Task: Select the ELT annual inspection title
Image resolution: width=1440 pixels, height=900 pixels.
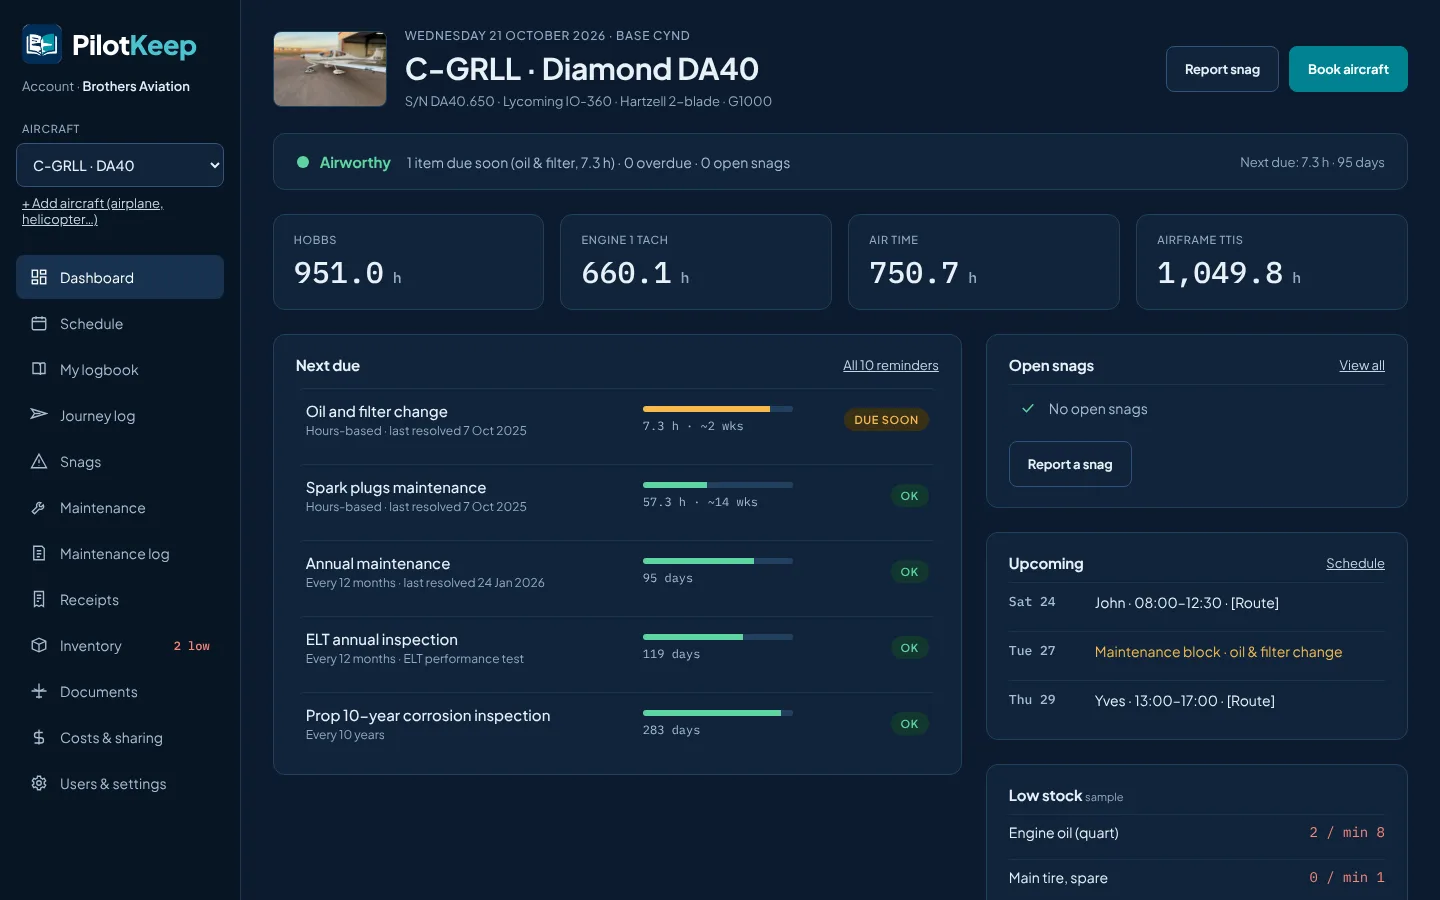Action: point(382,639)
